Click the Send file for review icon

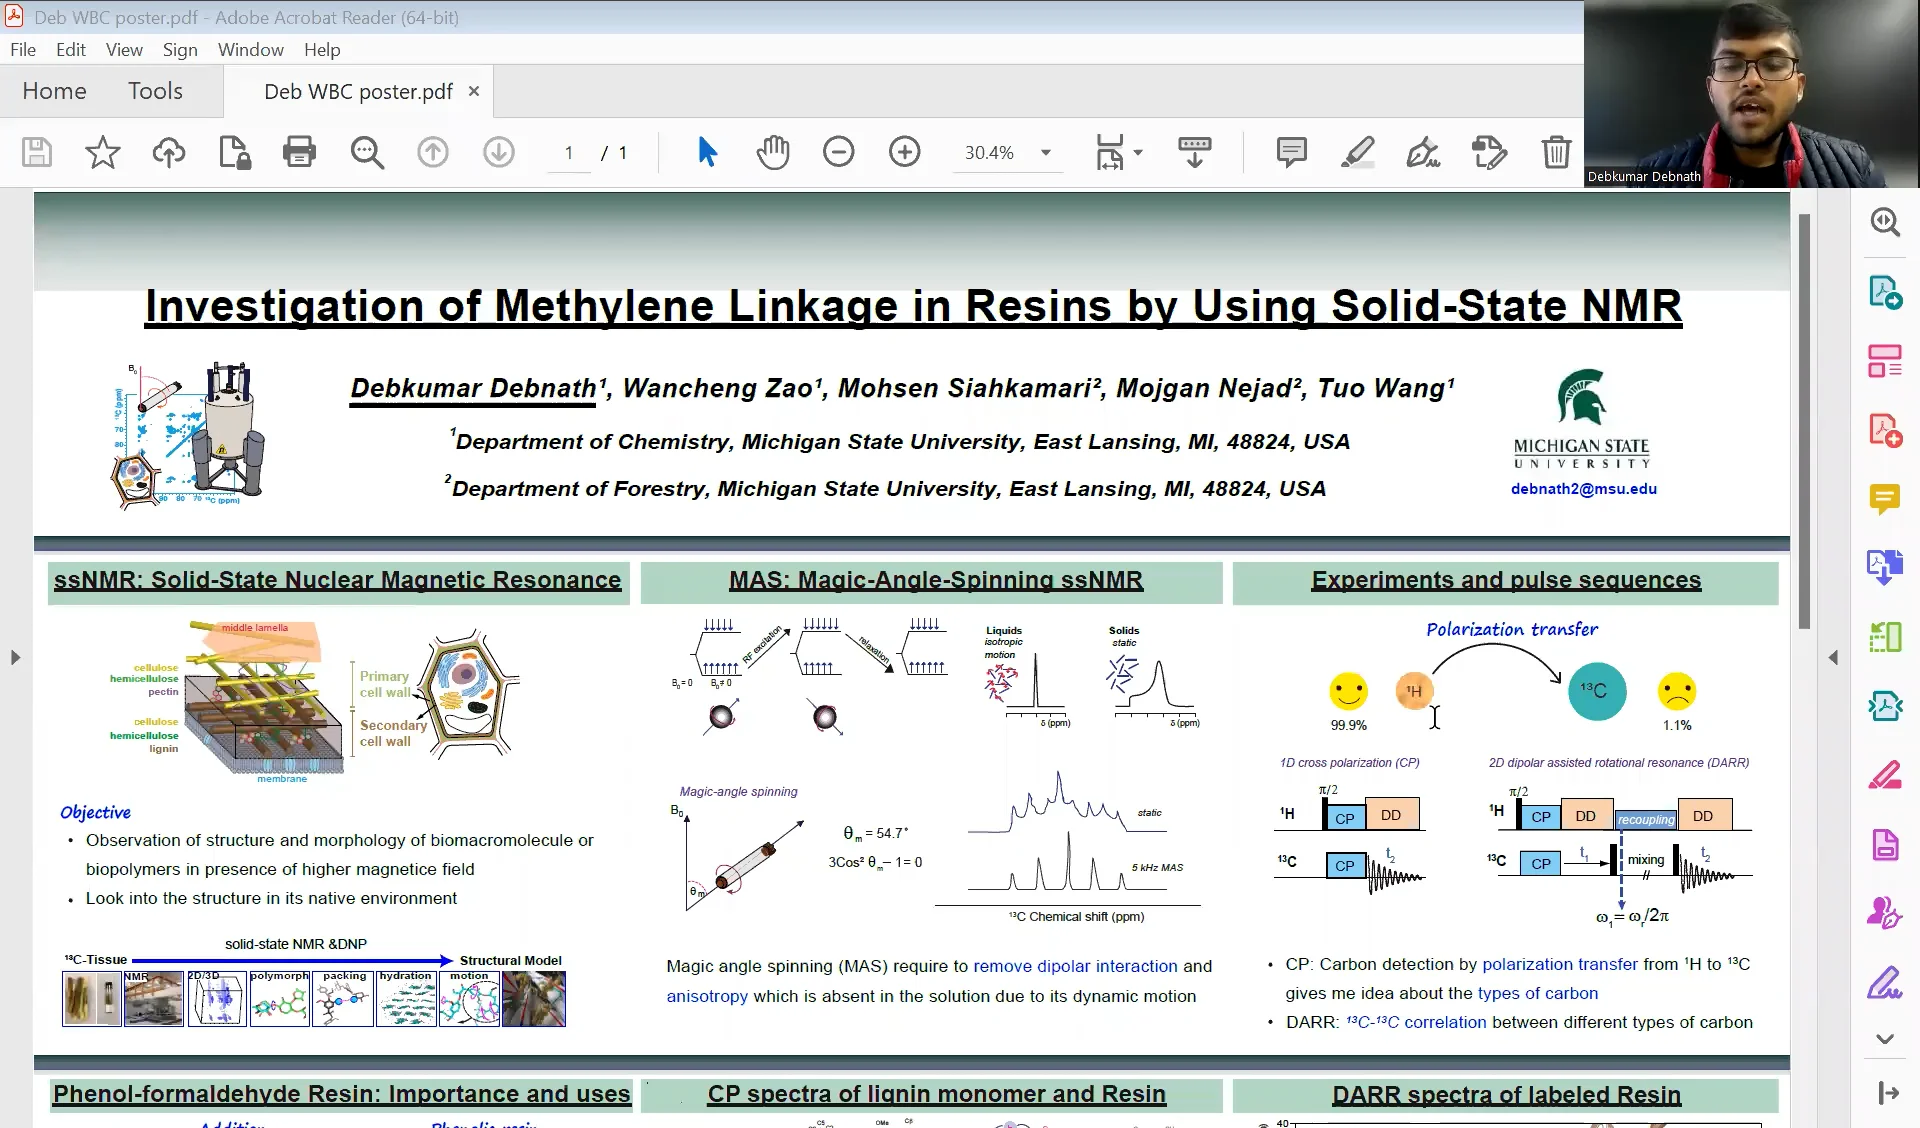1489,152
